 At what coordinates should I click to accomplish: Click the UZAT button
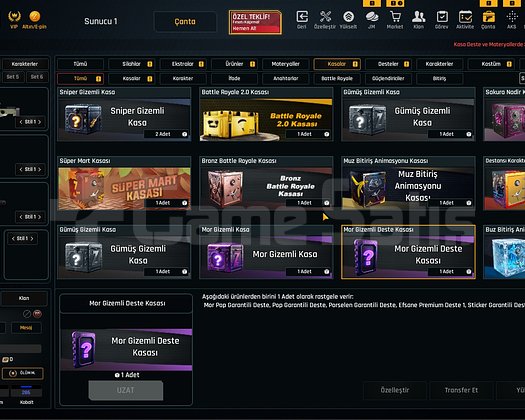point(126,390)
